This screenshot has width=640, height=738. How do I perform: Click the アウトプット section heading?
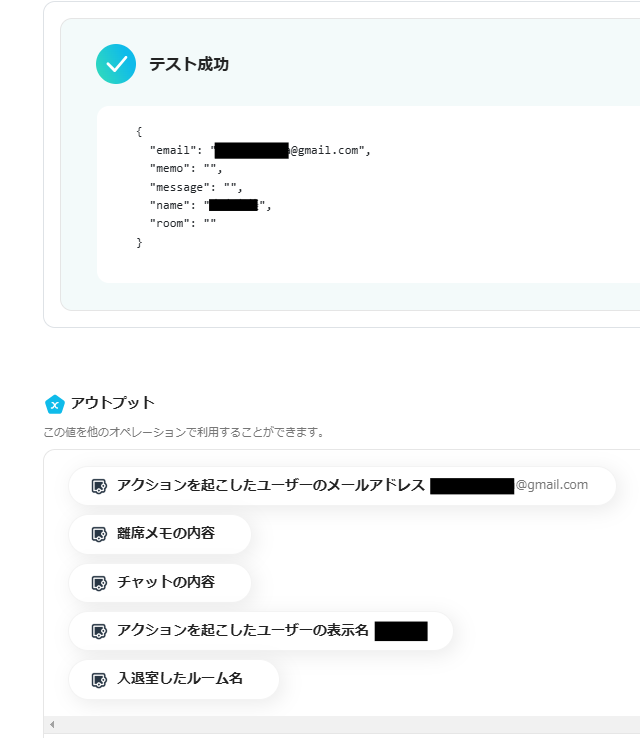coord(113,403)
